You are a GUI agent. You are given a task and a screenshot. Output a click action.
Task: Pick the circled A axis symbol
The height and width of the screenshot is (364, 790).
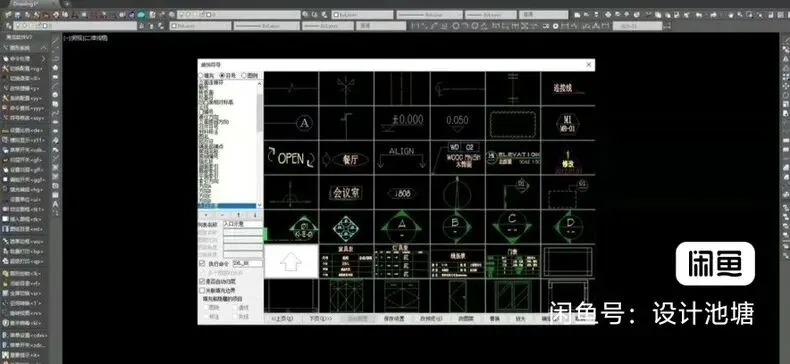[291, 123]
